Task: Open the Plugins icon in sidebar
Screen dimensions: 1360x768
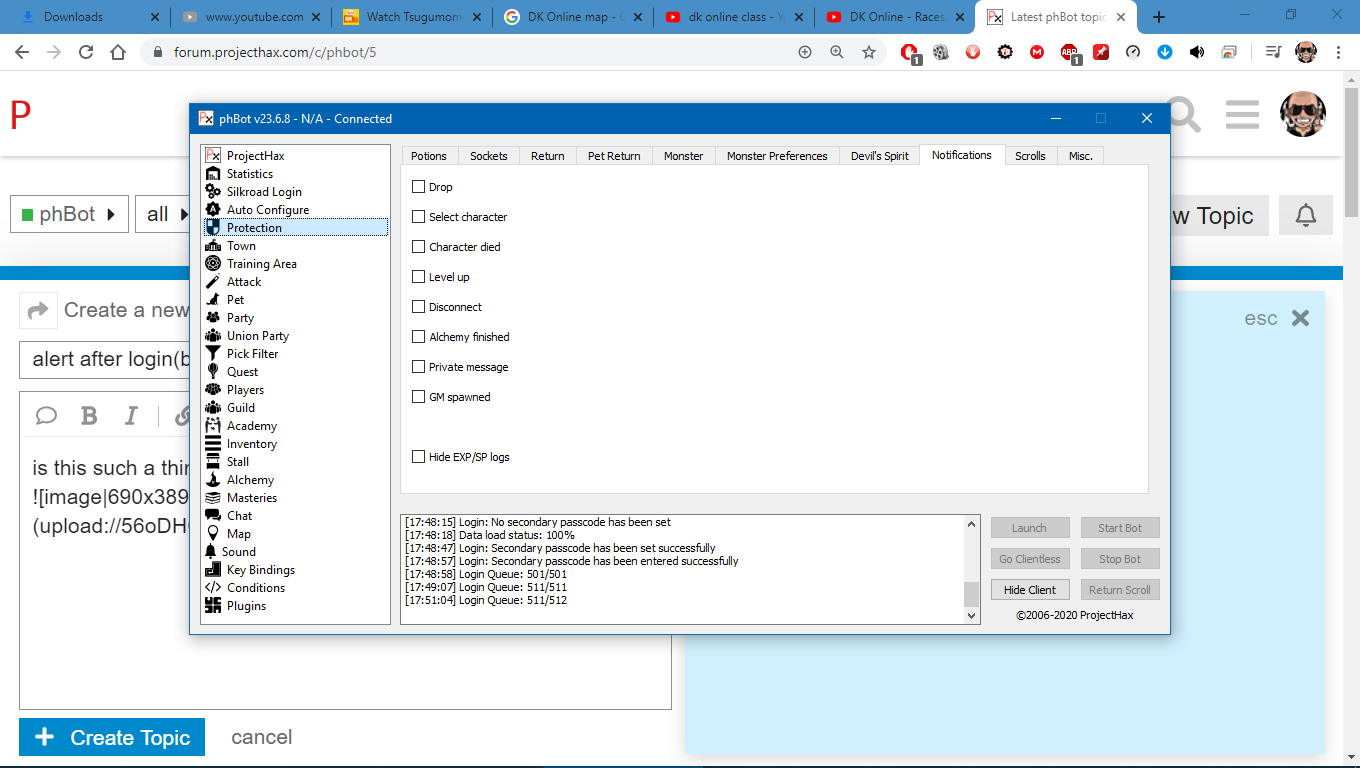Action: coord(212,606)
